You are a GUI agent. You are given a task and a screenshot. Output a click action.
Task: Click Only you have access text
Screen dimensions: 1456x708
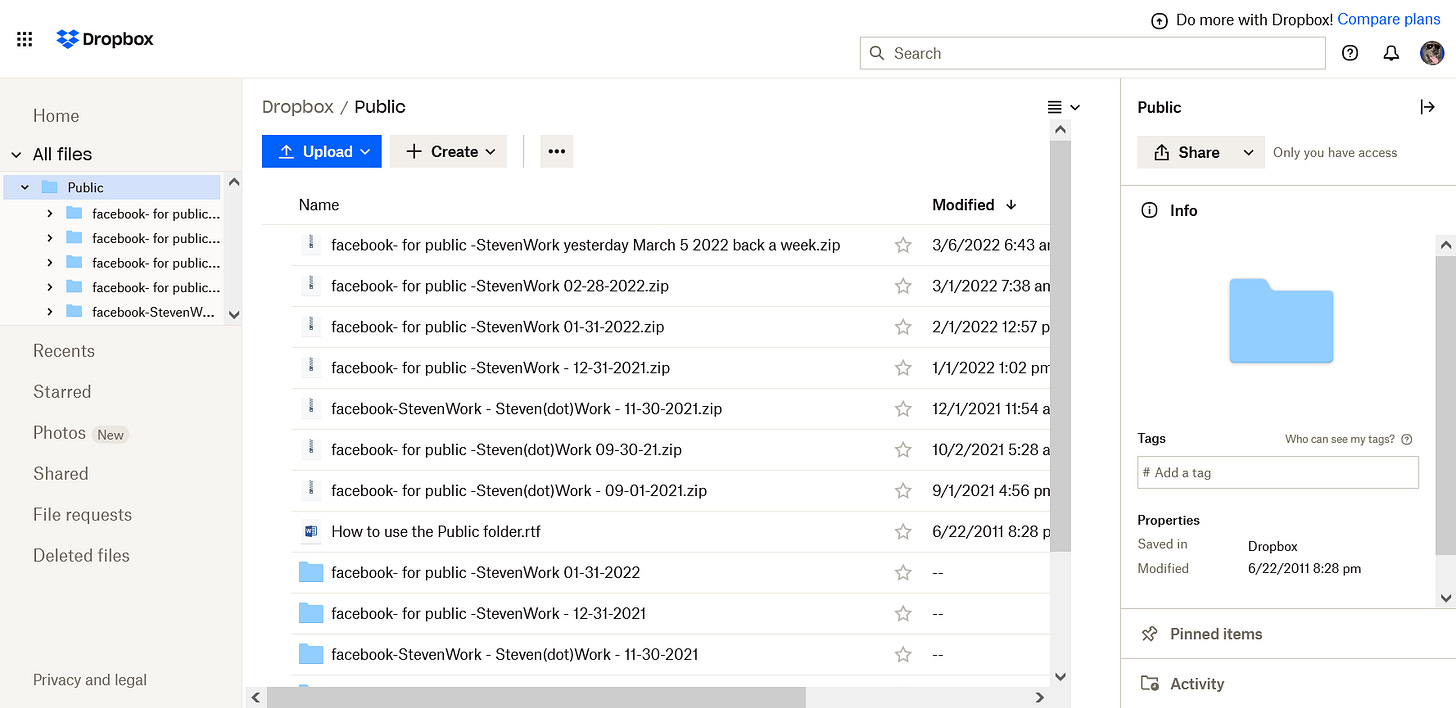click(1335, 153)
